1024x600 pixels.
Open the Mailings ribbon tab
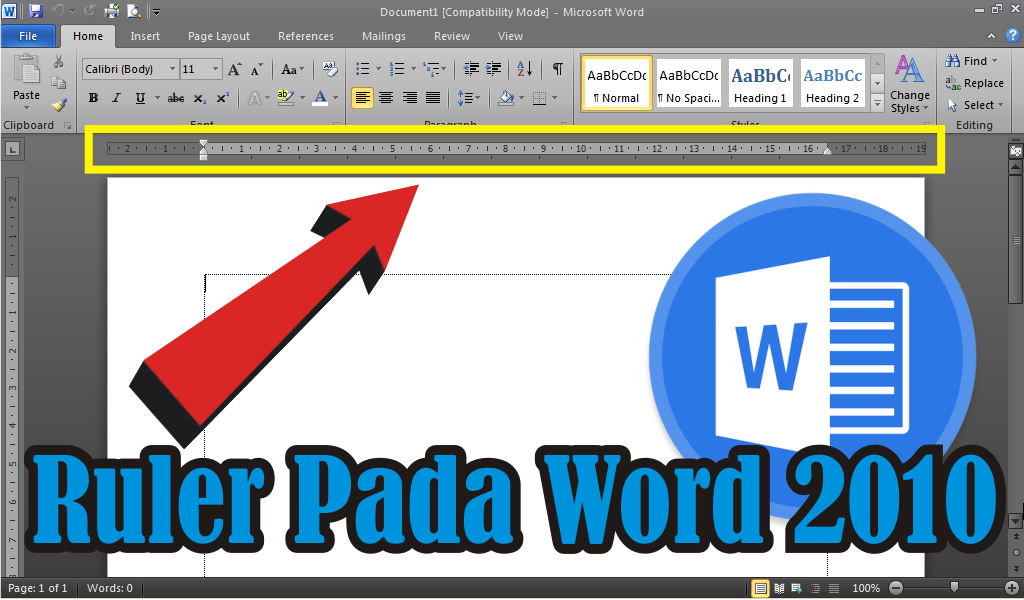(383, 36)
